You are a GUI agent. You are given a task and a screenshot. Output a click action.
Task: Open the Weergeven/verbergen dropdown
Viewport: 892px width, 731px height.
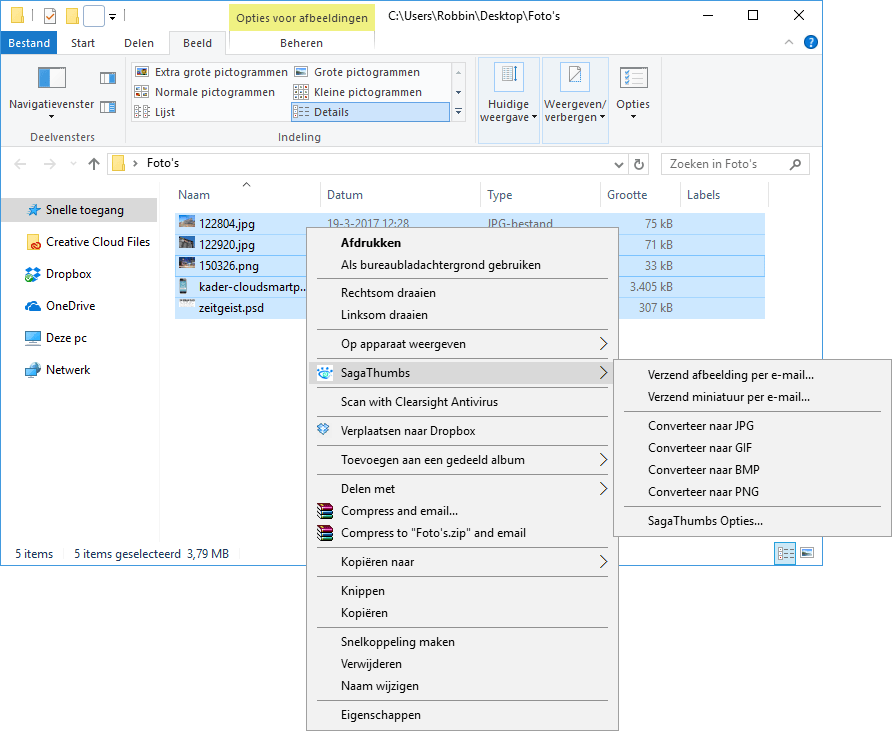click(575, 100)
